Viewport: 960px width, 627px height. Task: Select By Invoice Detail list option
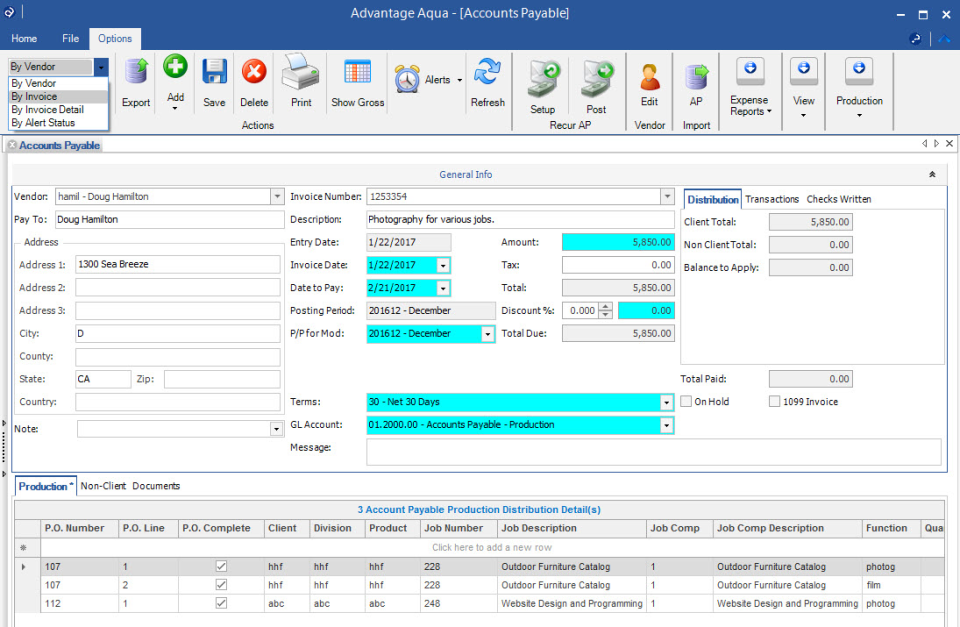(47, 110)
